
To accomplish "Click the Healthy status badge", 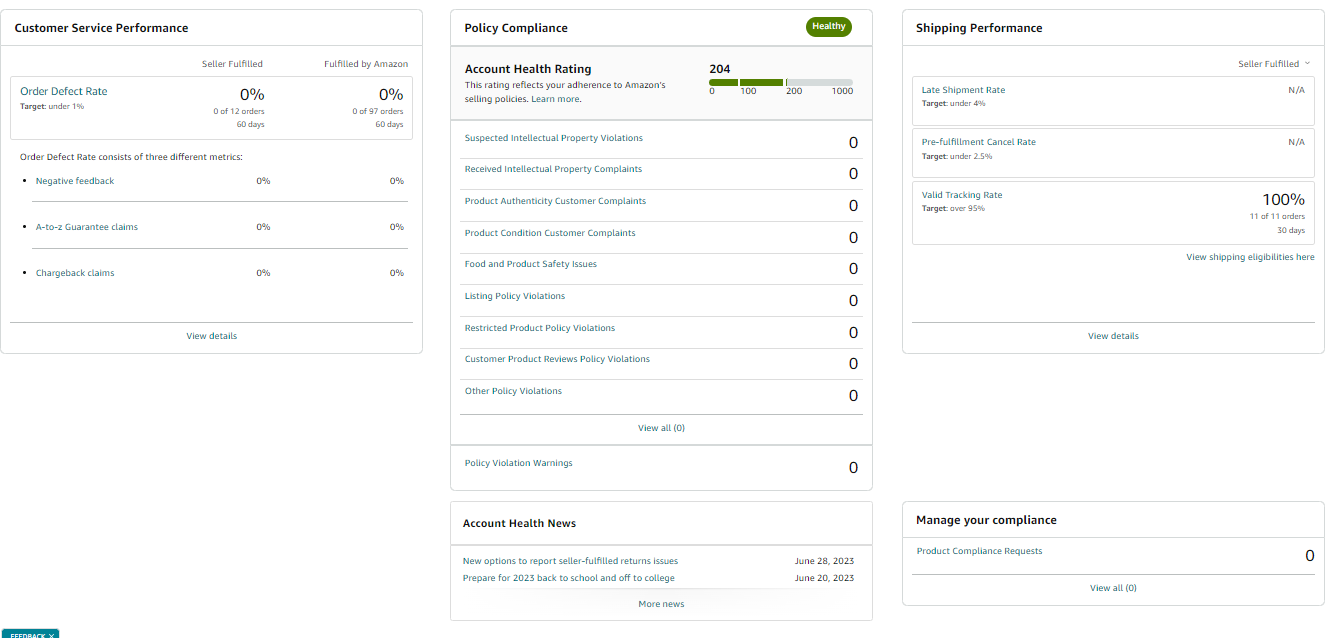I will pos(829,27).
